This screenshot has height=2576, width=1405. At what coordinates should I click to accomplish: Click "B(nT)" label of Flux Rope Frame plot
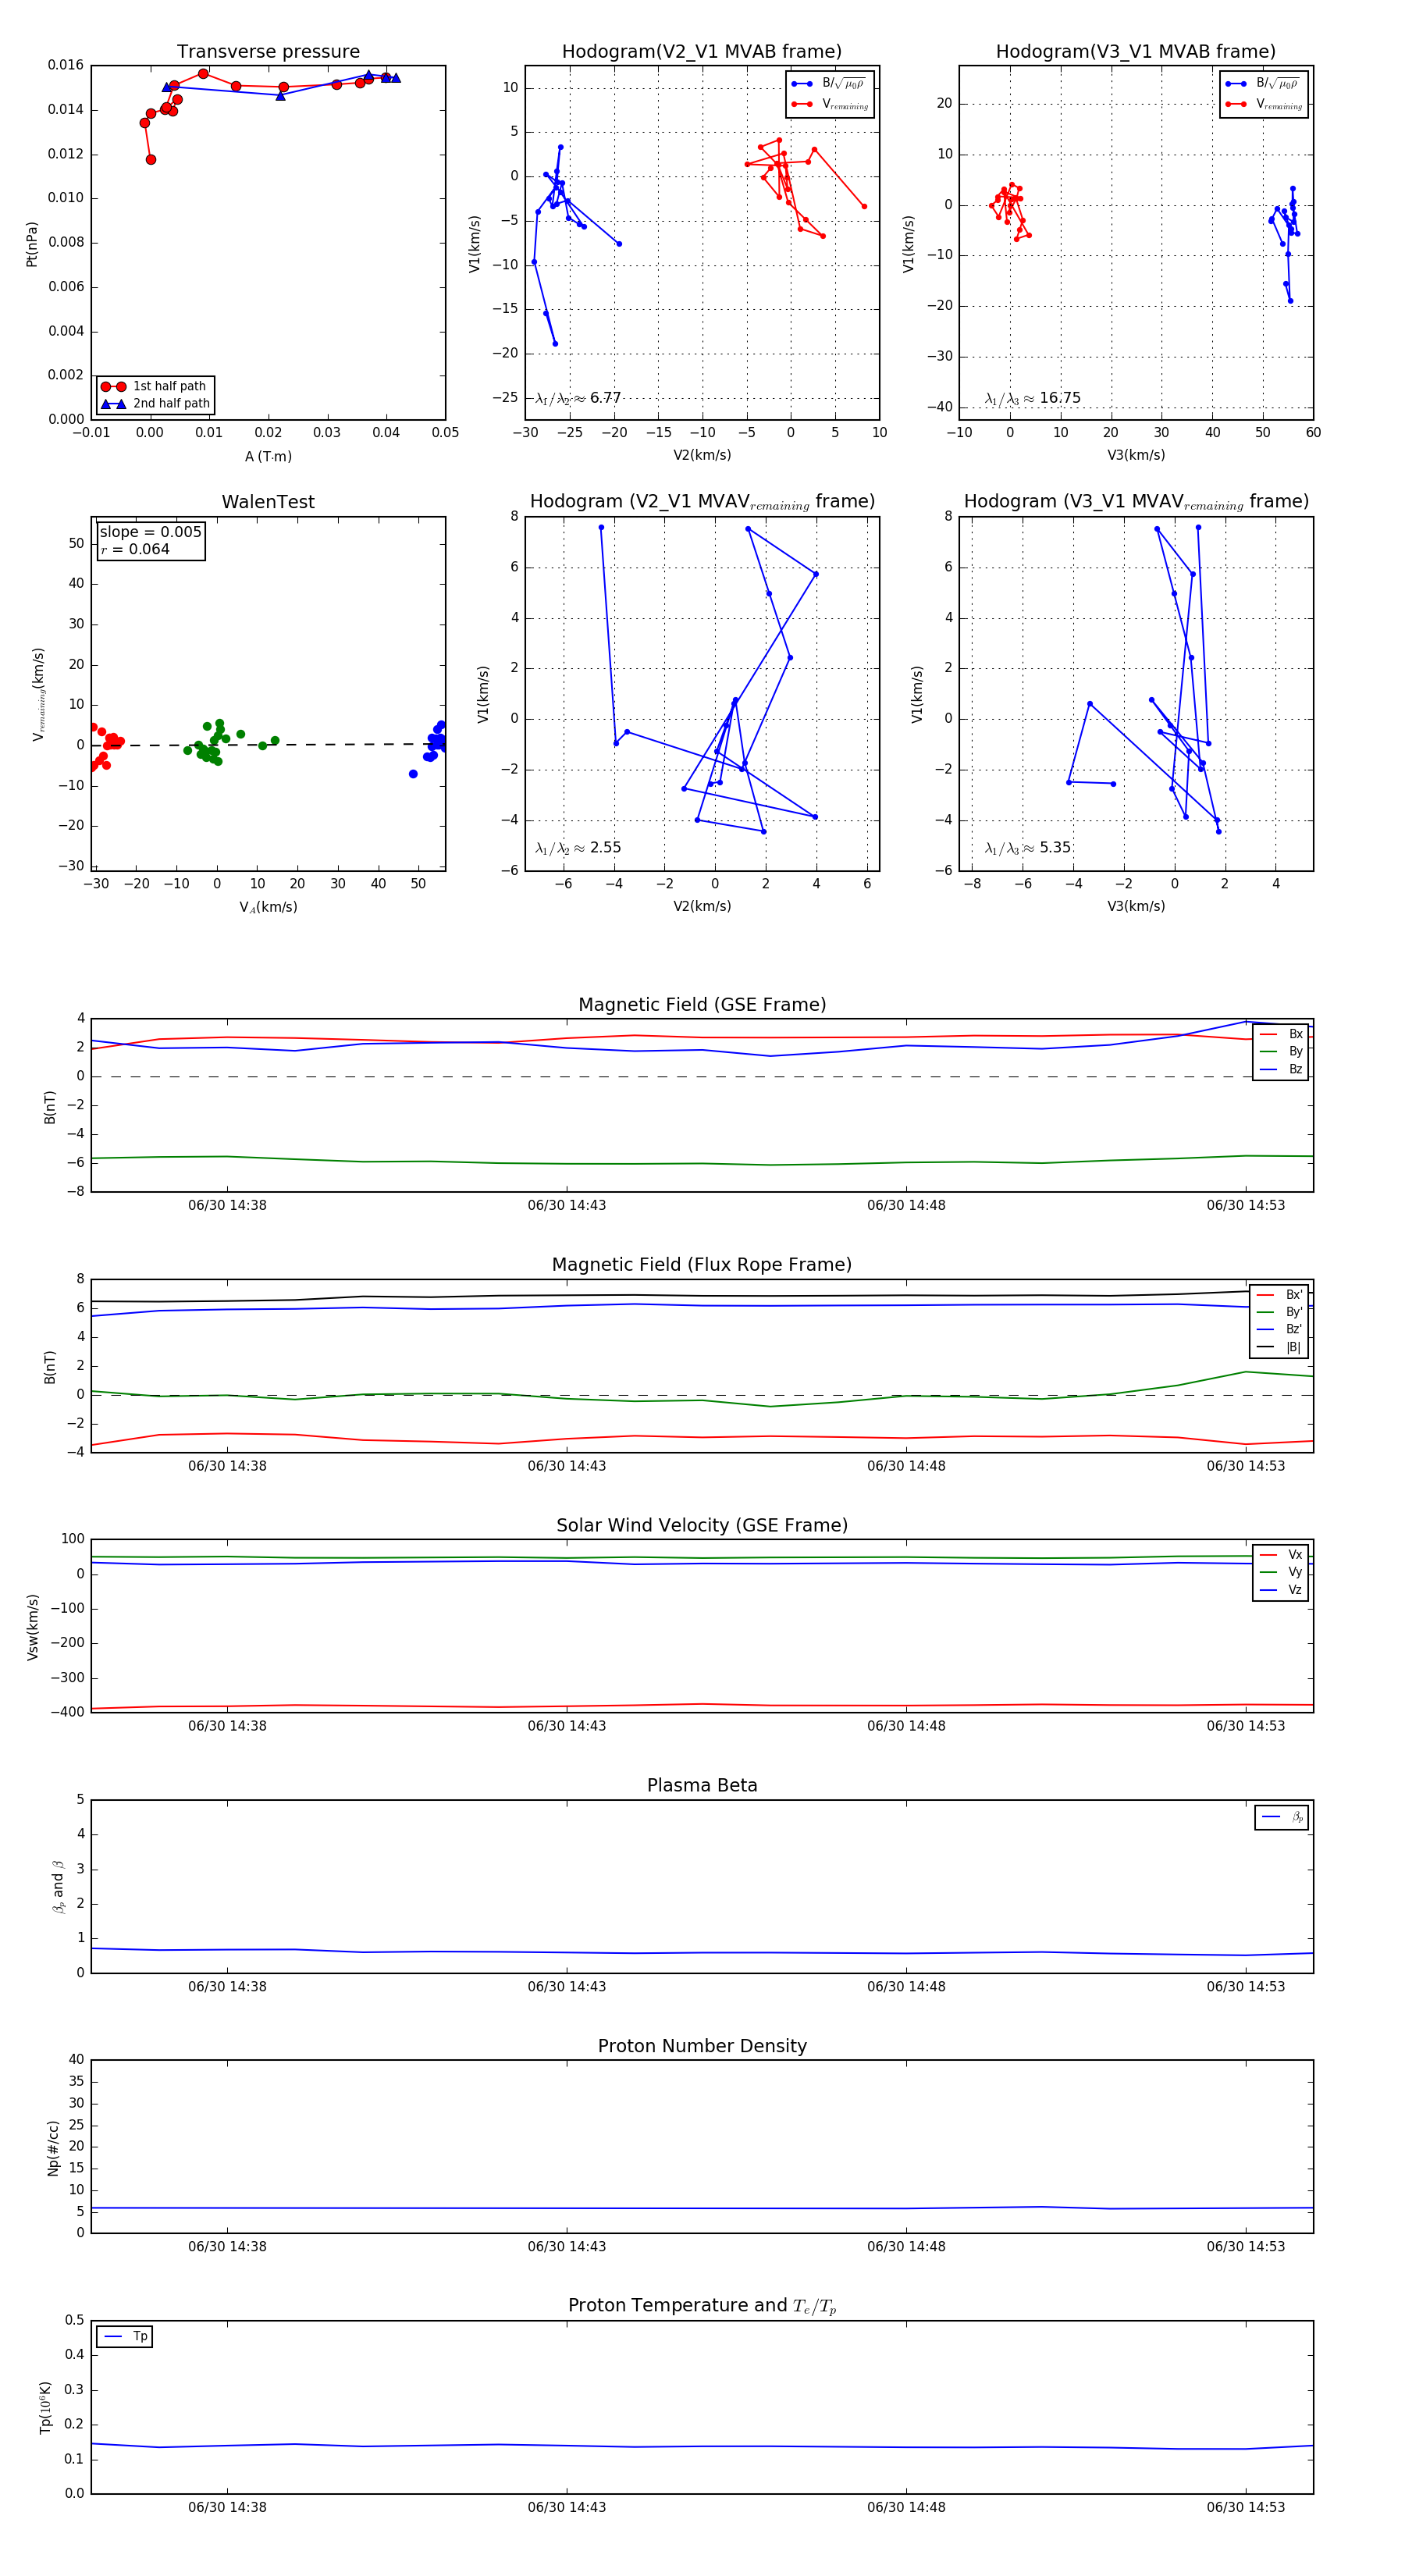point(50,1367)
